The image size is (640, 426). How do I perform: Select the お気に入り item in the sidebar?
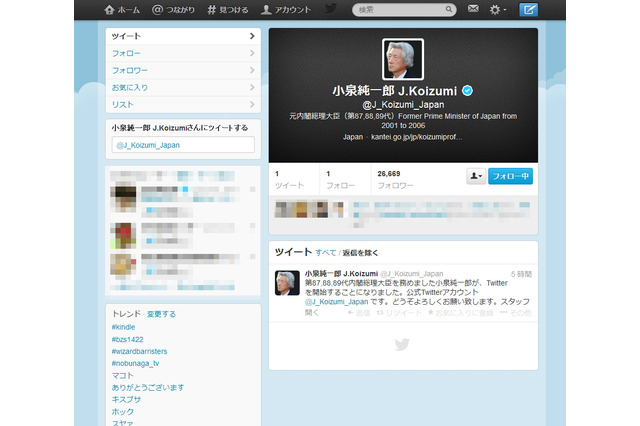click(x=180, y=87)
